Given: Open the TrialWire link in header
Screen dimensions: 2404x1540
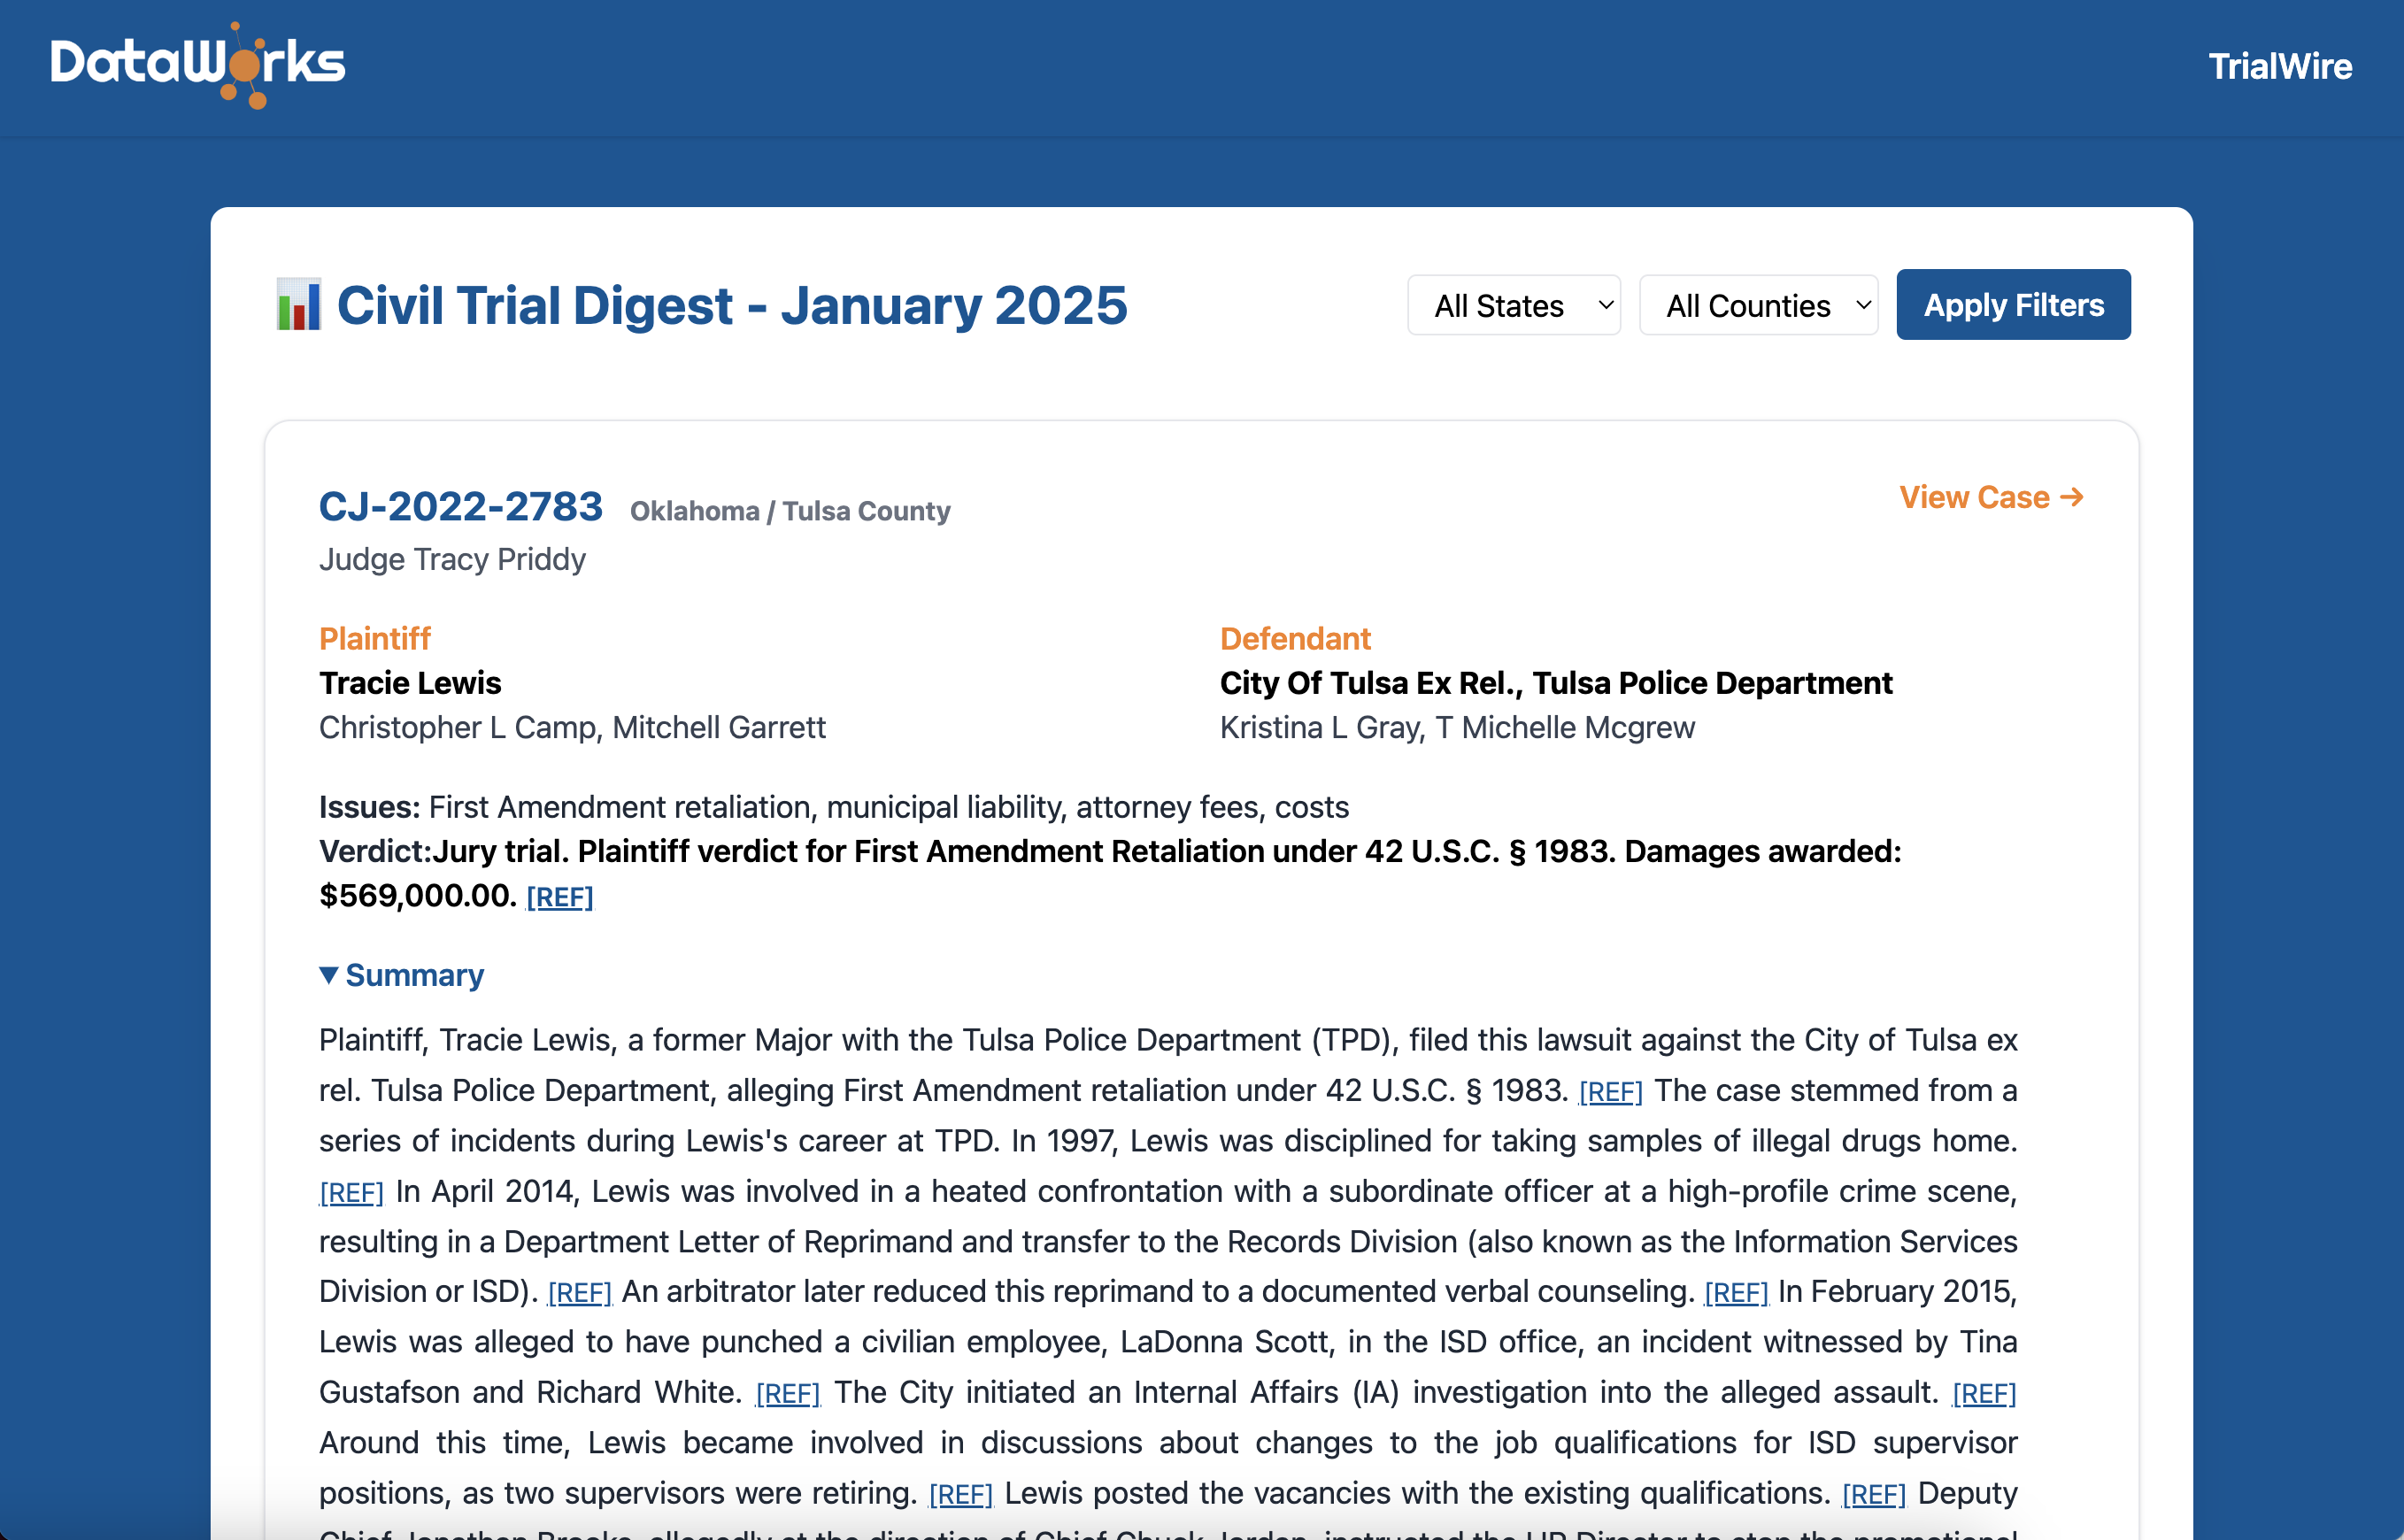Looking at the screenshot, I should tap(2280, 66).
